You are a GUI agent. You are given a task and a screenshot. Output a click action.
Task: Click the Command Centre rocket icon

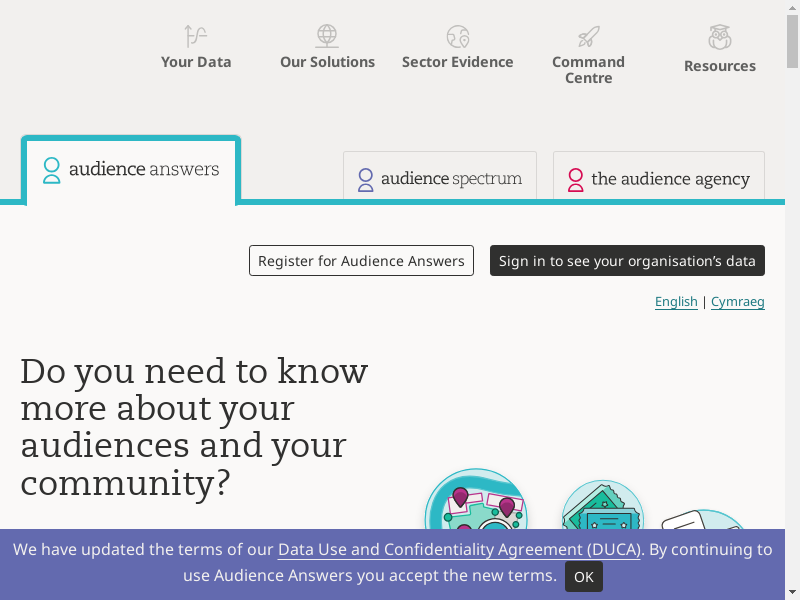tap(588, 37)
